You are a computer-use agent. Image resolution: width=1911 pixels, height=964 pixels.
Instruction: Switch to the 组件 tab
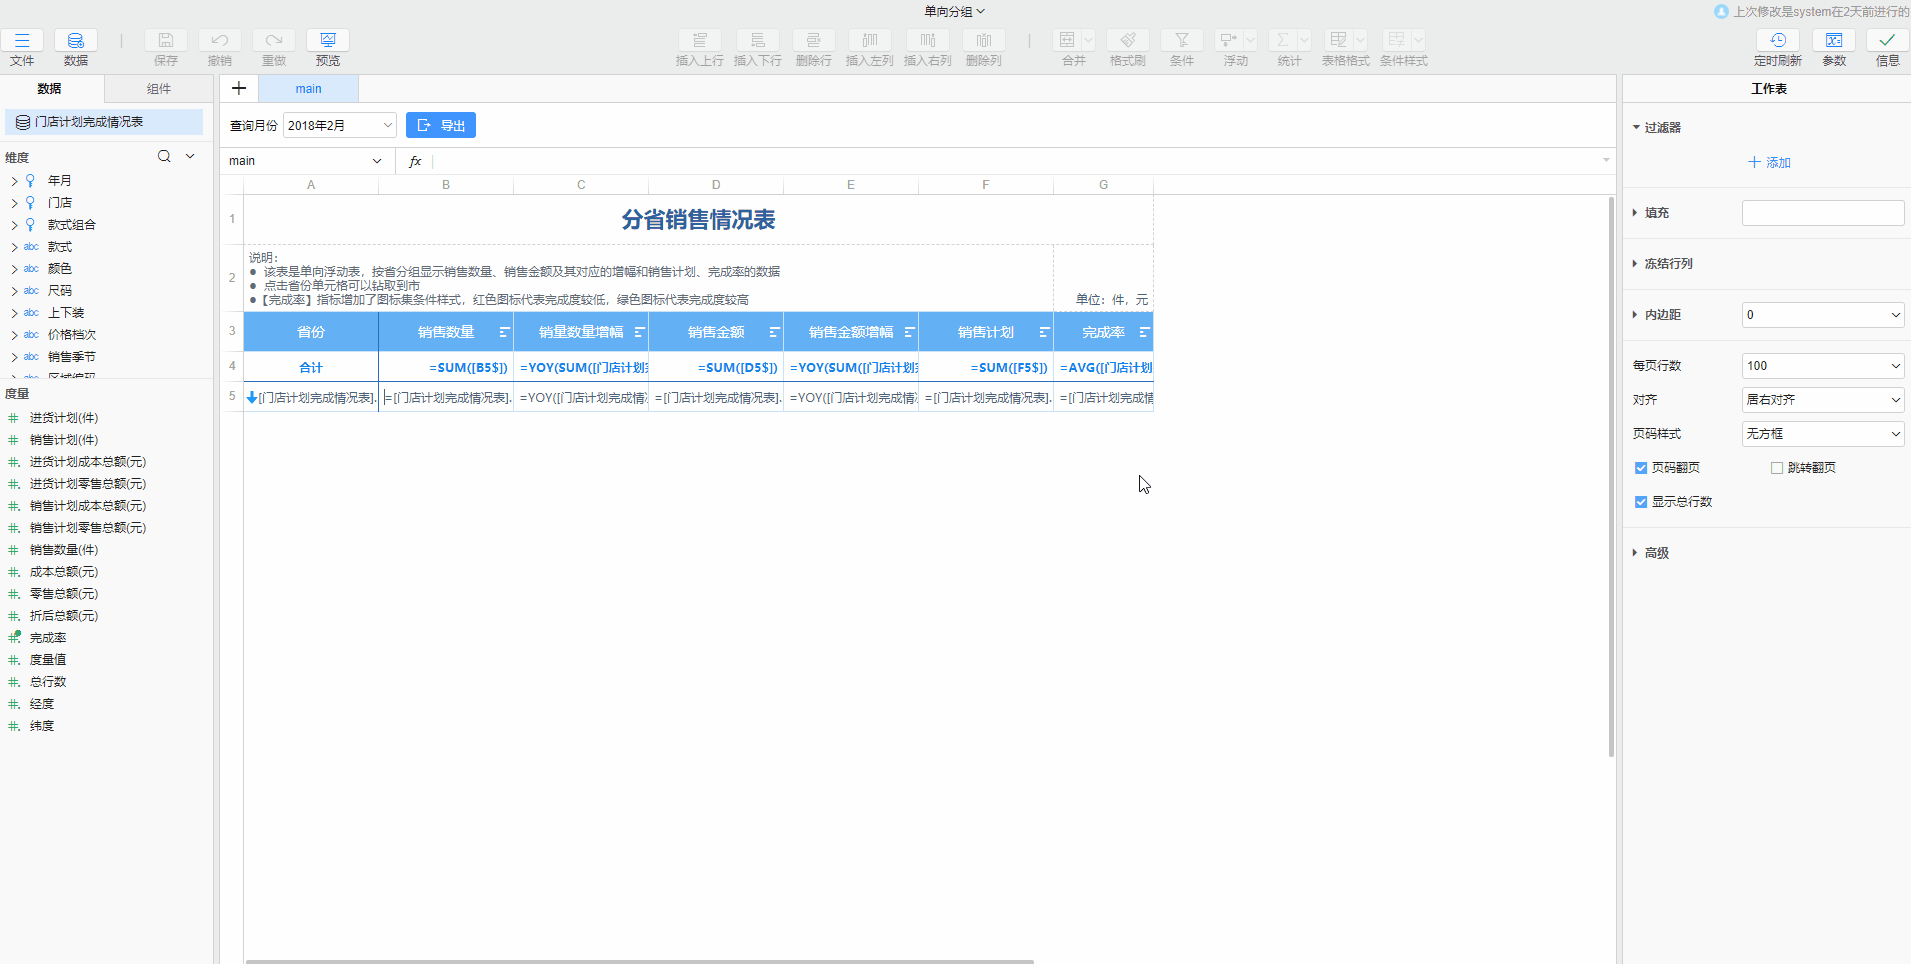(x=159, y=89)
